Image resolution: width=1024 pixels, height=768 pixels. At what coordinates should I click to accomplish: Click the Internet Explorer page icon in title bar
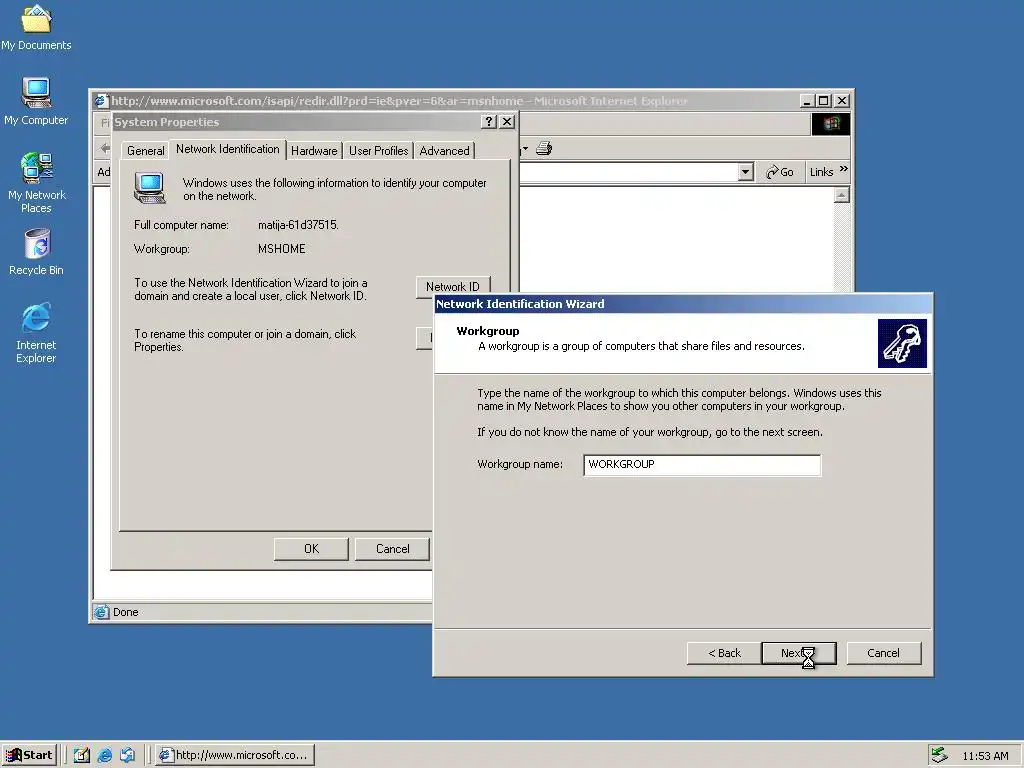coord(101,101)
